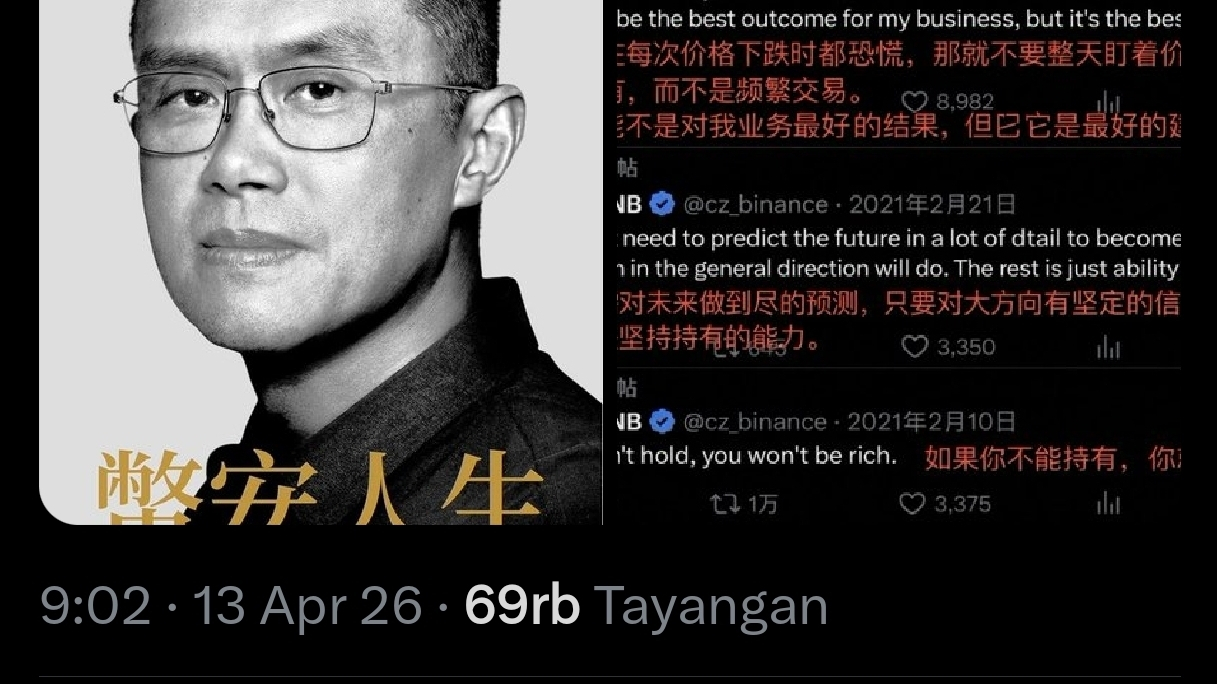Like the tweet showing 3,350 likes
The width and height of the screenshot is (1217, 684).
914,346
